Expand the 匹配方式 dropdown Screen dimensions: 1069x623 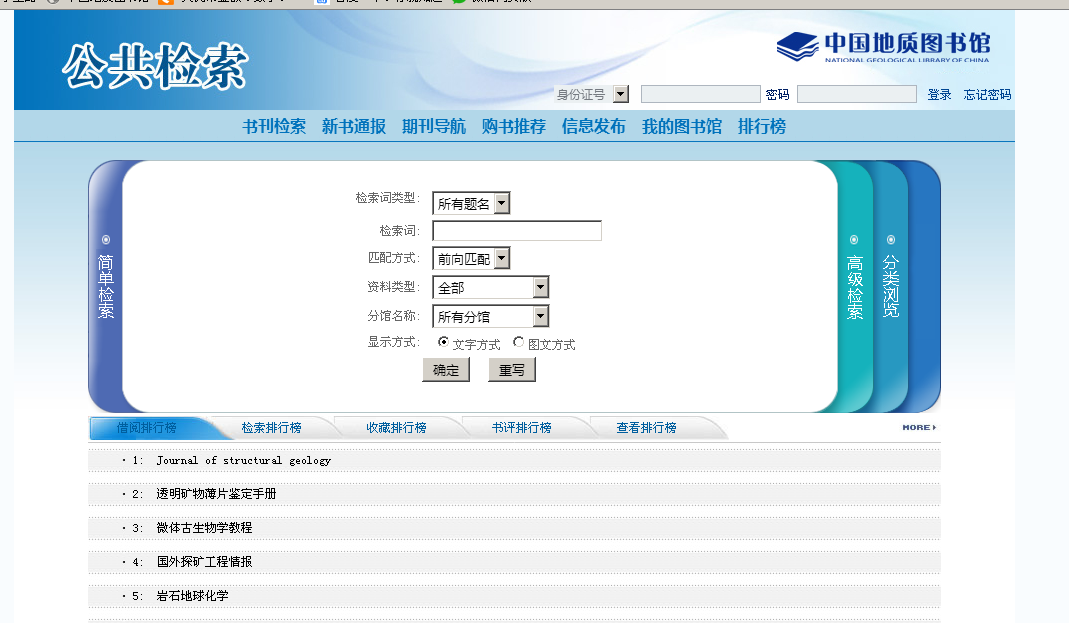point(502,259)
